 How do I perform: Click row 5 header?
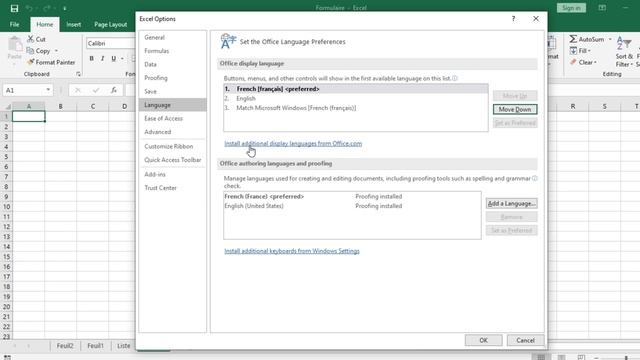[x=6, y=156]
